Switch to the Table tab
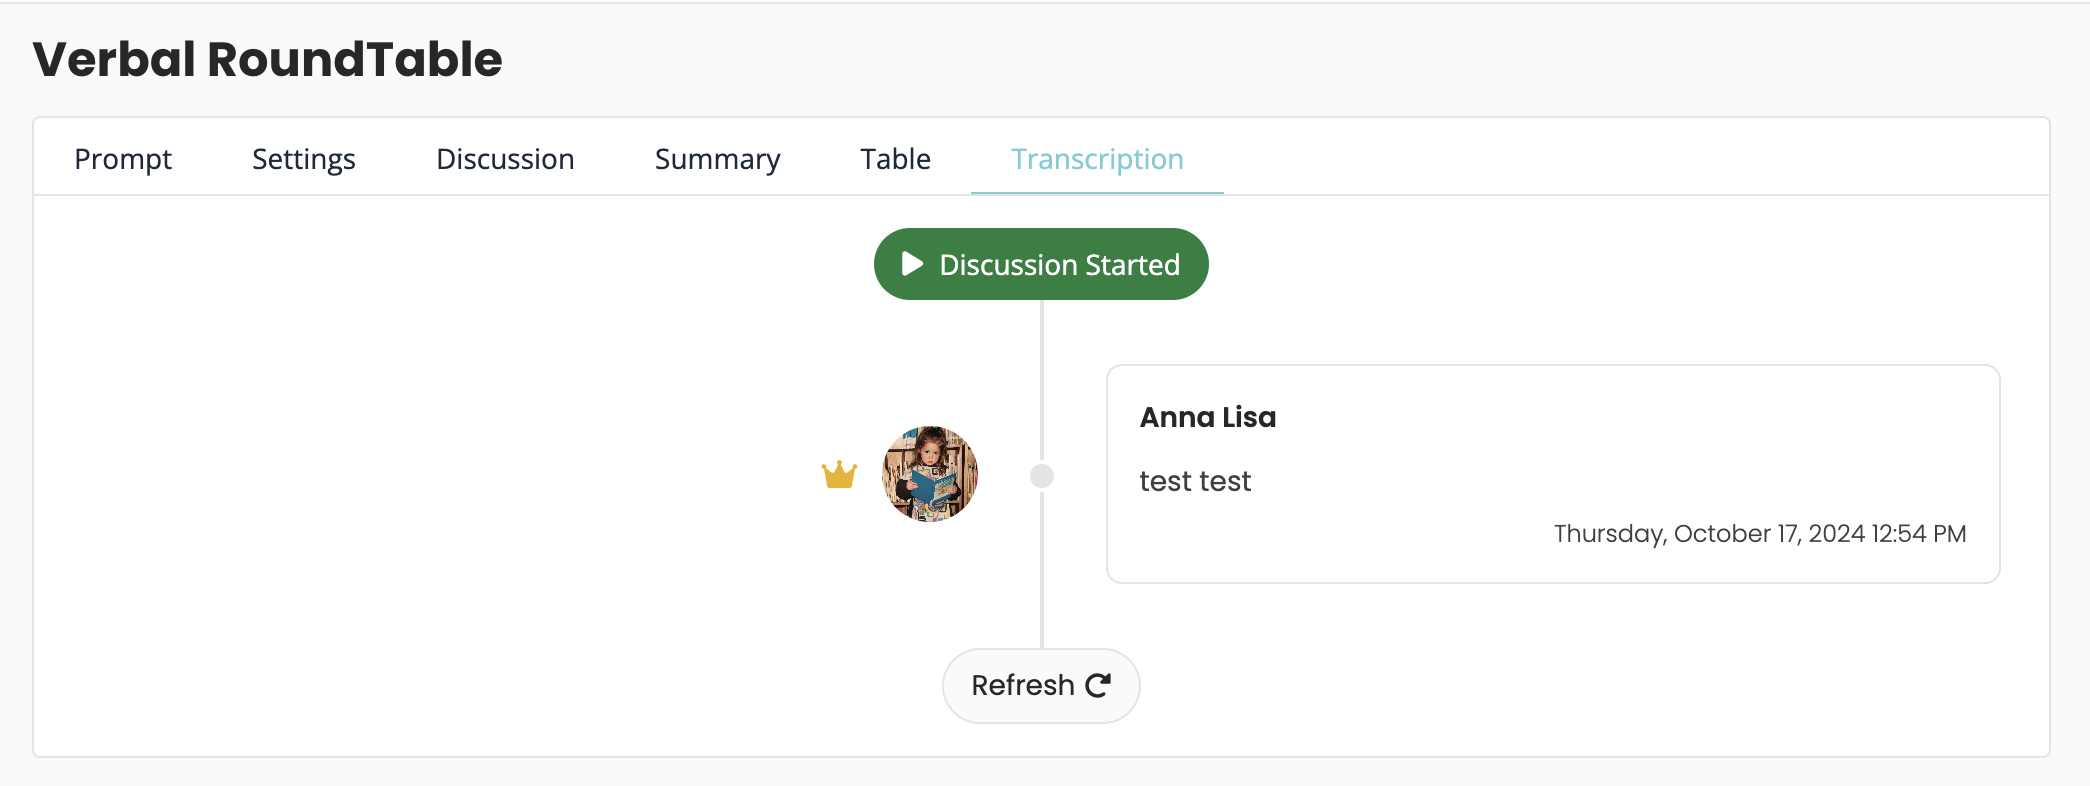This screenshot has height=786, width=2090. pyautogui.click(x=895, y=159)
